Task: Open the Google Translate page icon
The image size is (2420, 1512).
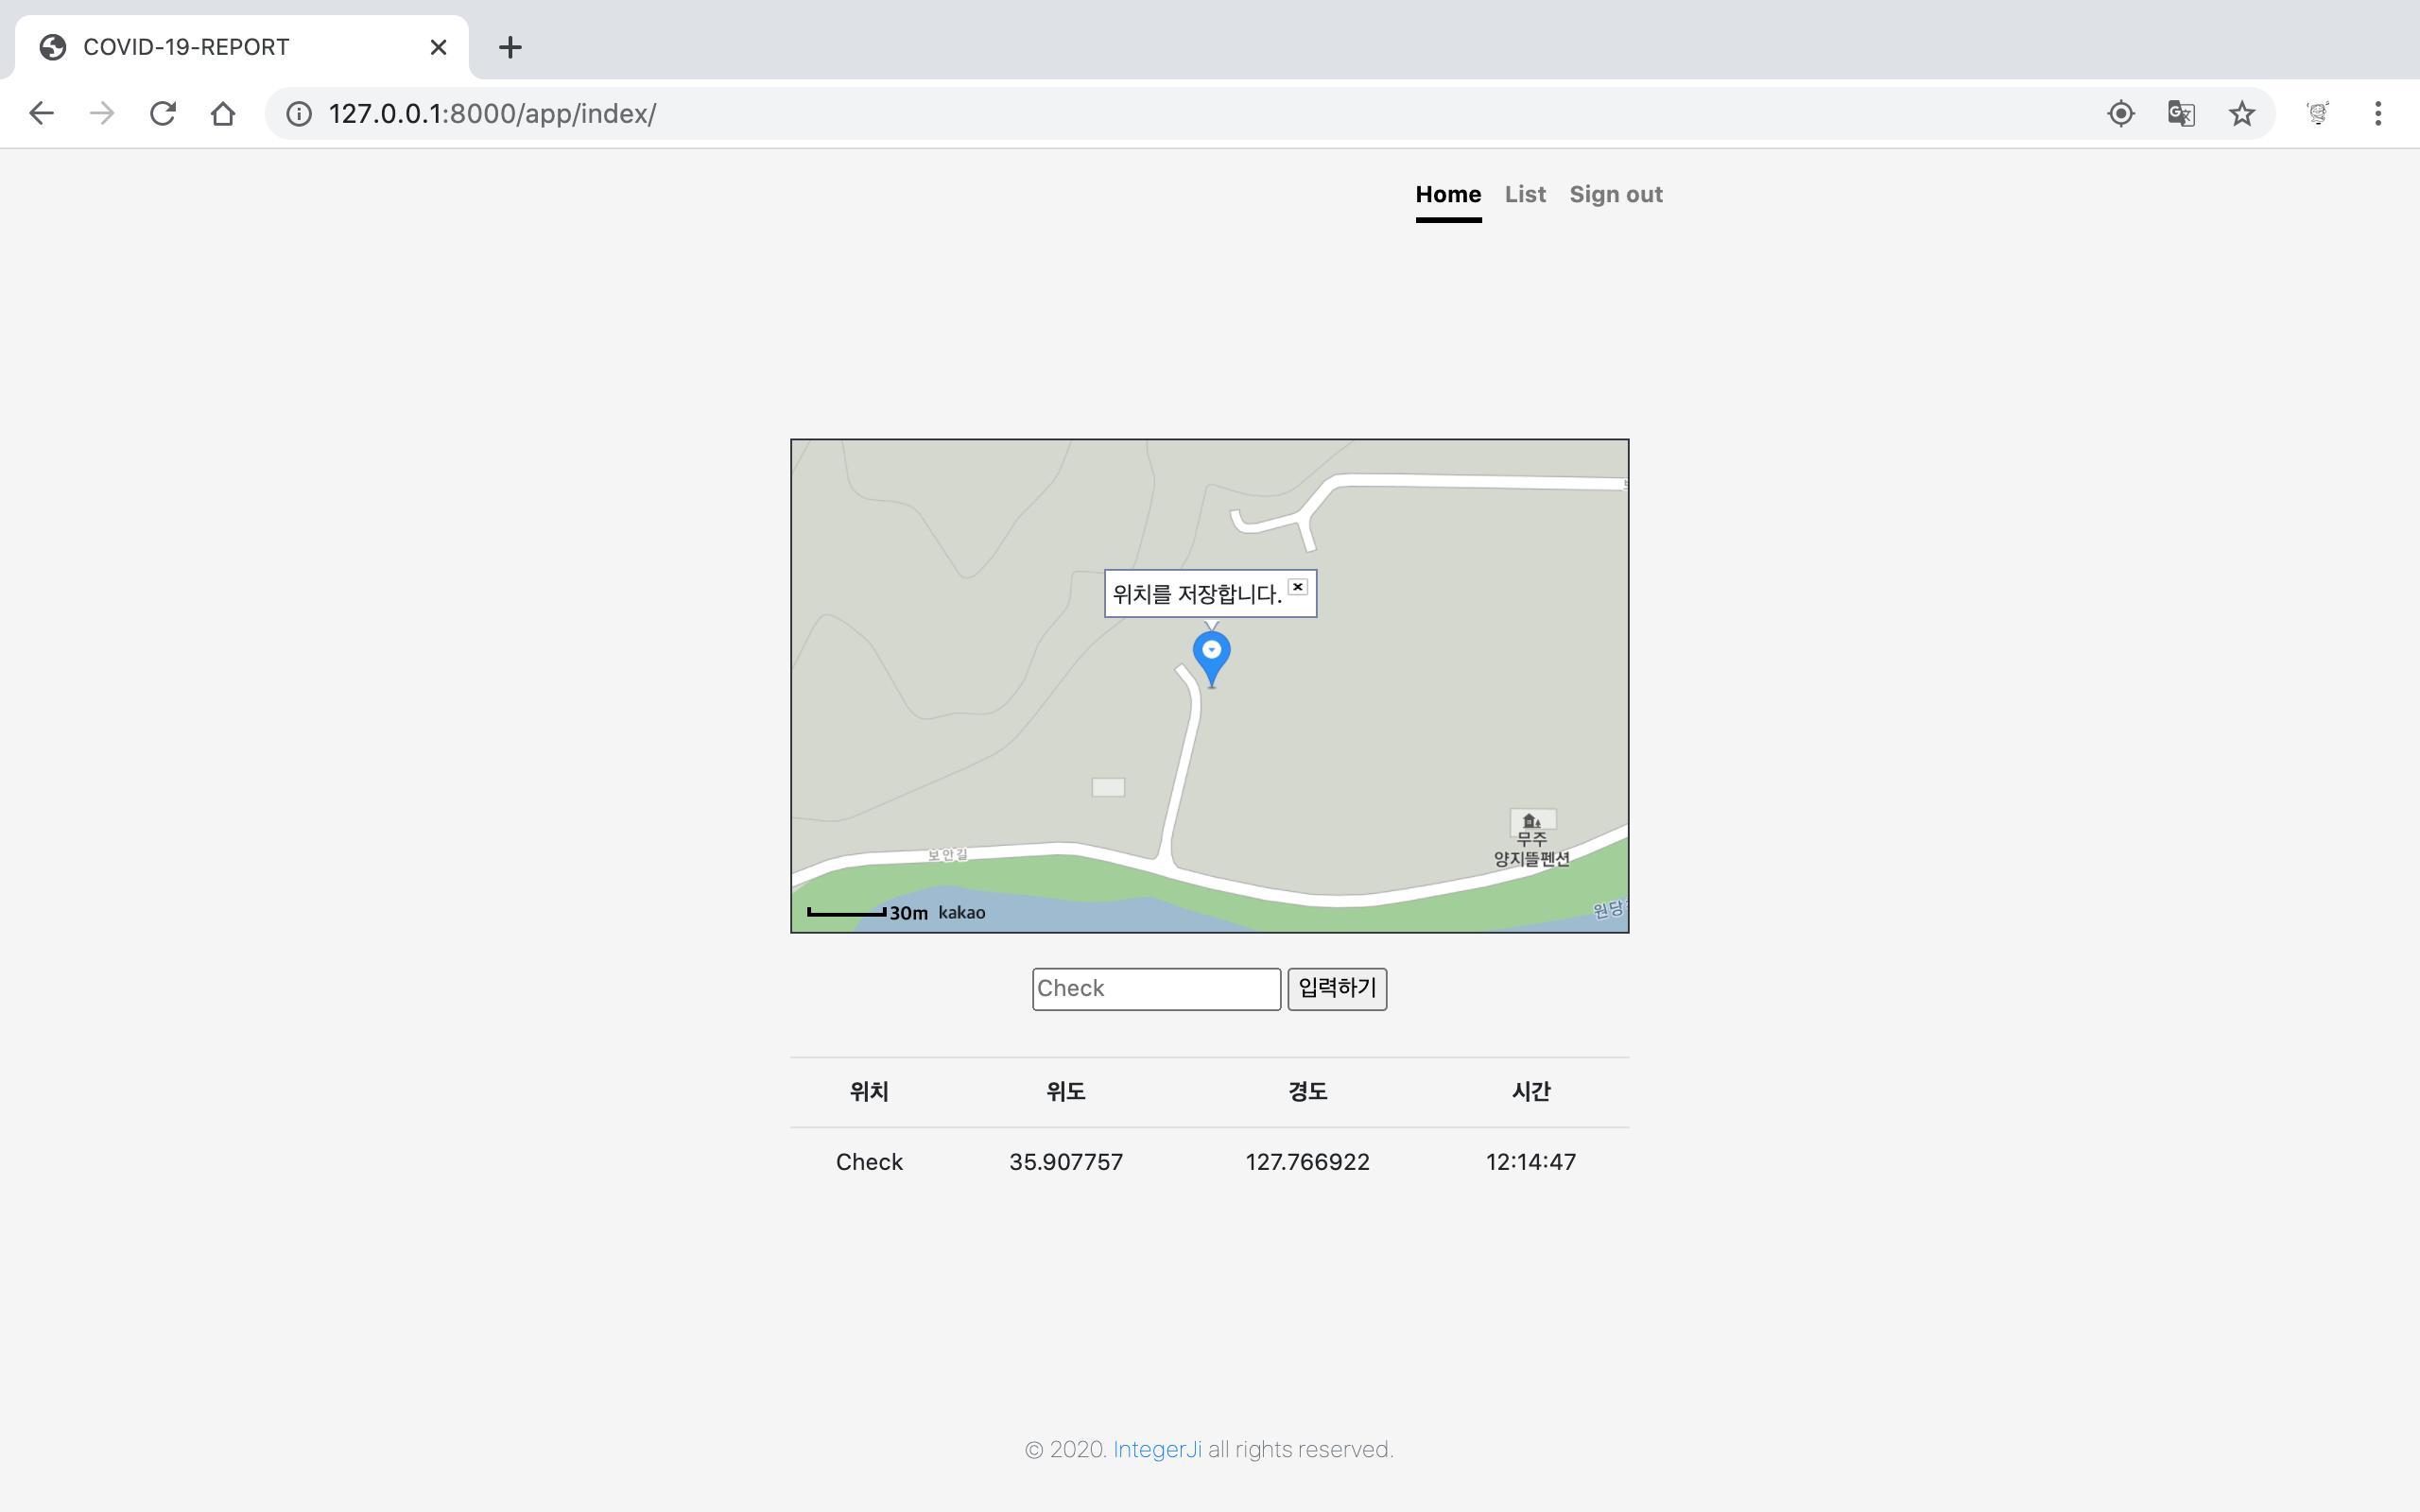Action: tap(2181, 113)
